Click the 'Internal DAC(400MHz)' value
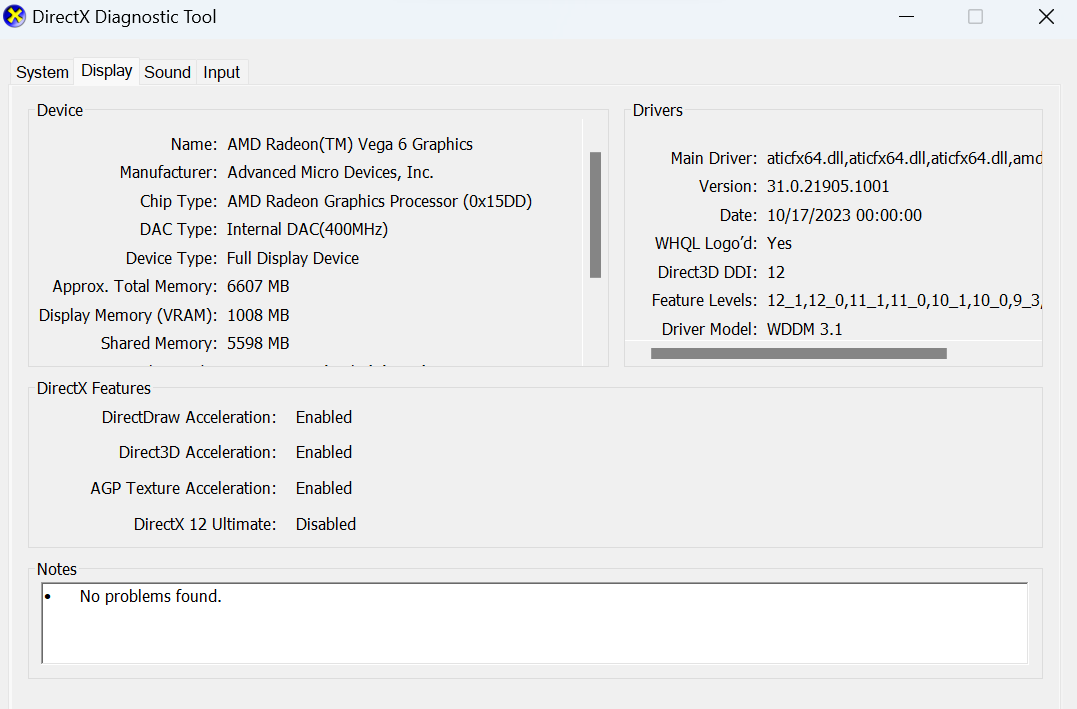Viewport: 1077px width, 709px height. pyautogui.click(x=308, y=229)
